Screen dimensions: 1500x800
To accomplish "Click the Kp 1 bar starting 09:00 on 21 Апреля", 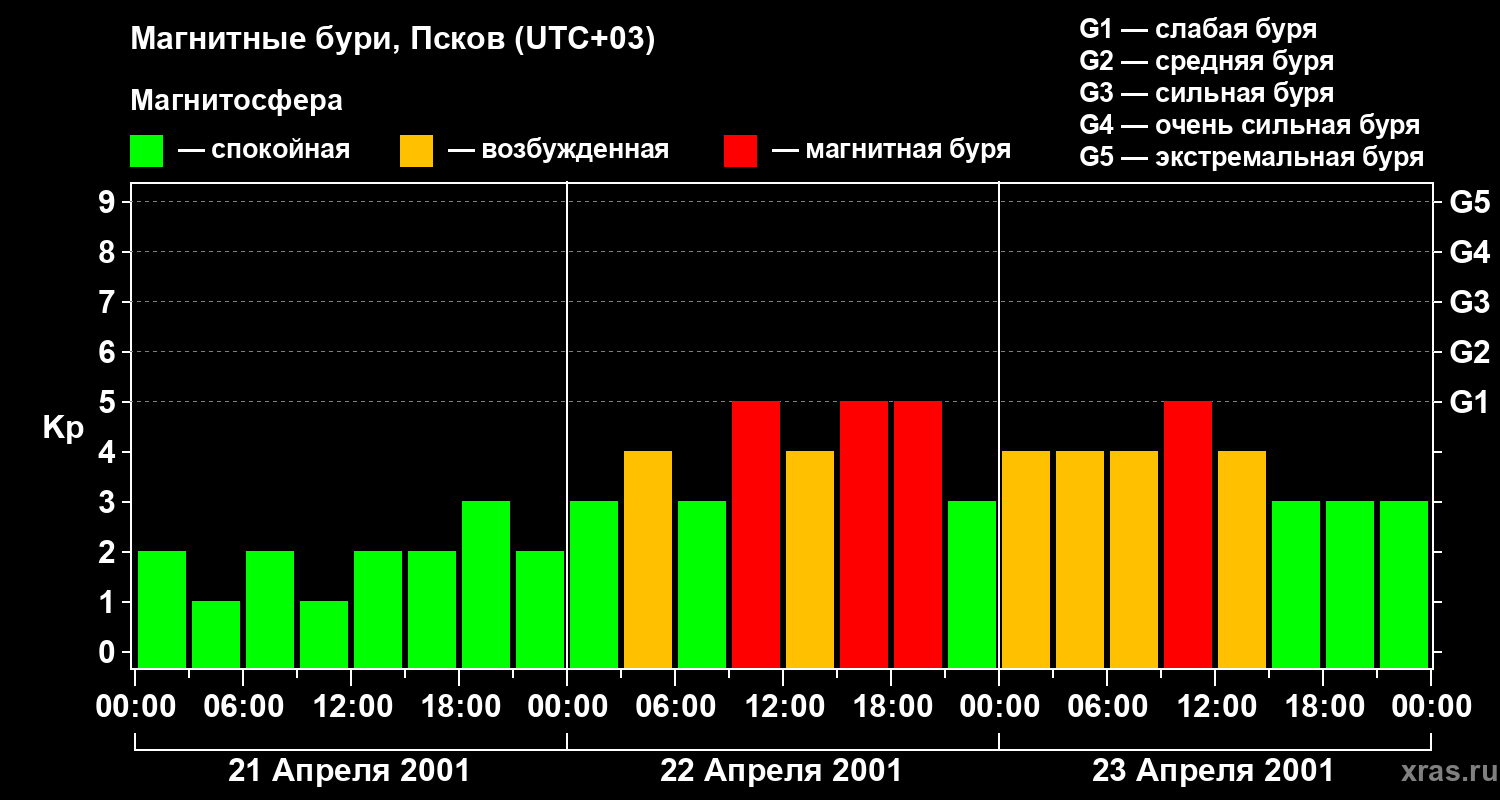I will tap(324, 634).
